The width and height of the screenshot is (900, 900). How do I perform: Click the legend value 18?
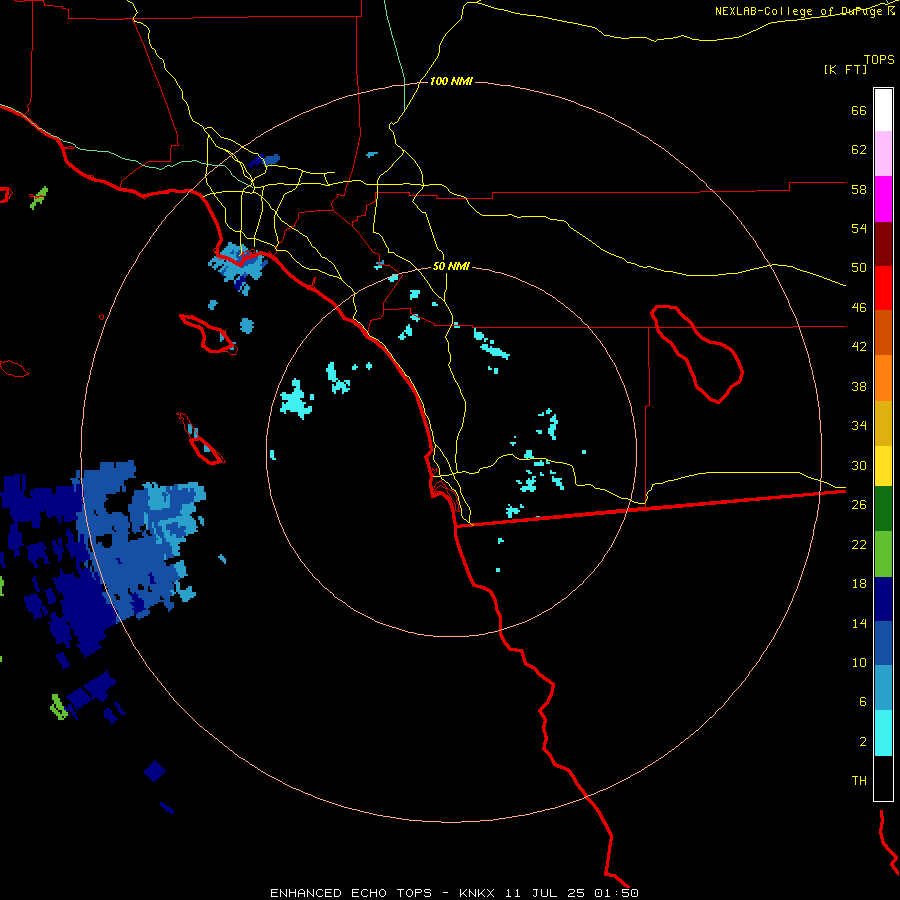(x=859, y=584)
